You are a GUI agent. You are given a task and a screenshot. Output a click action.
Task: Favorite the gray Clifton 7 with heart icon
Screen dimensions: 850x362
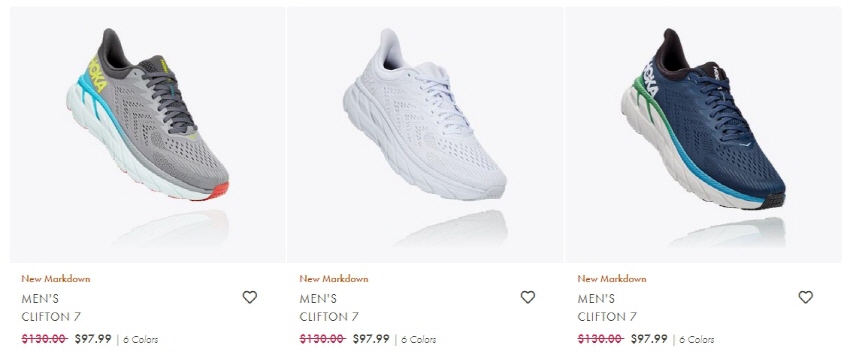[249, 297]
